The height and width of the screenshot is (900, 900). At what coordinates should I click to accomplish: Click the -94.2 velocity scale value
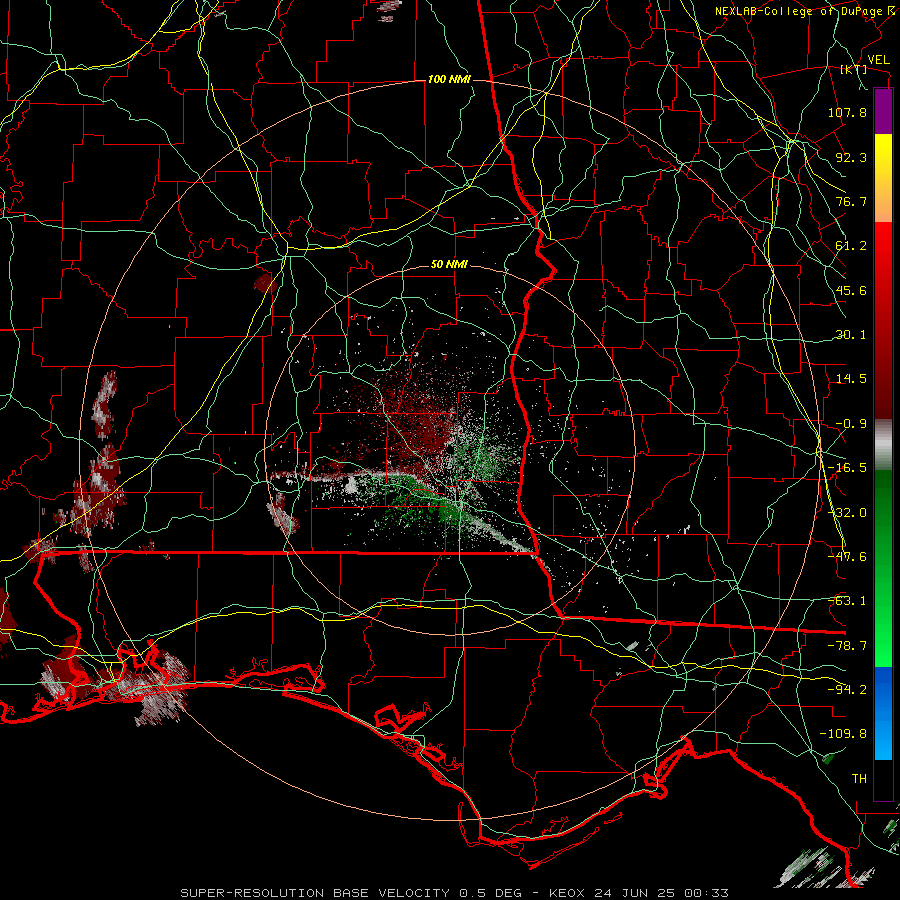click(x=847, y=690)
